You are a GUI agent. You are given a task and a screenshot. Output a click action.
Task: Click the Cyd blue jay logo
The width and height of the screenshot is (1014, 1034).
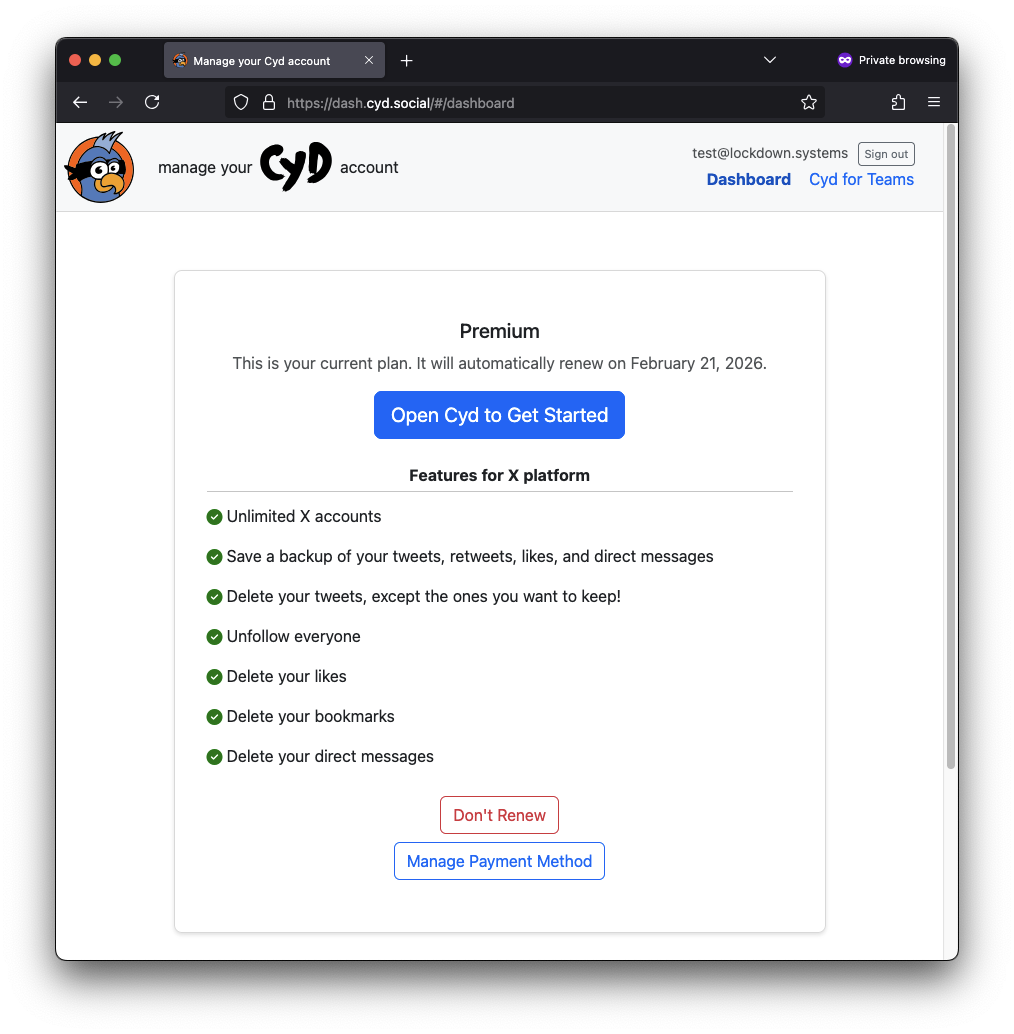click(99, 166)
